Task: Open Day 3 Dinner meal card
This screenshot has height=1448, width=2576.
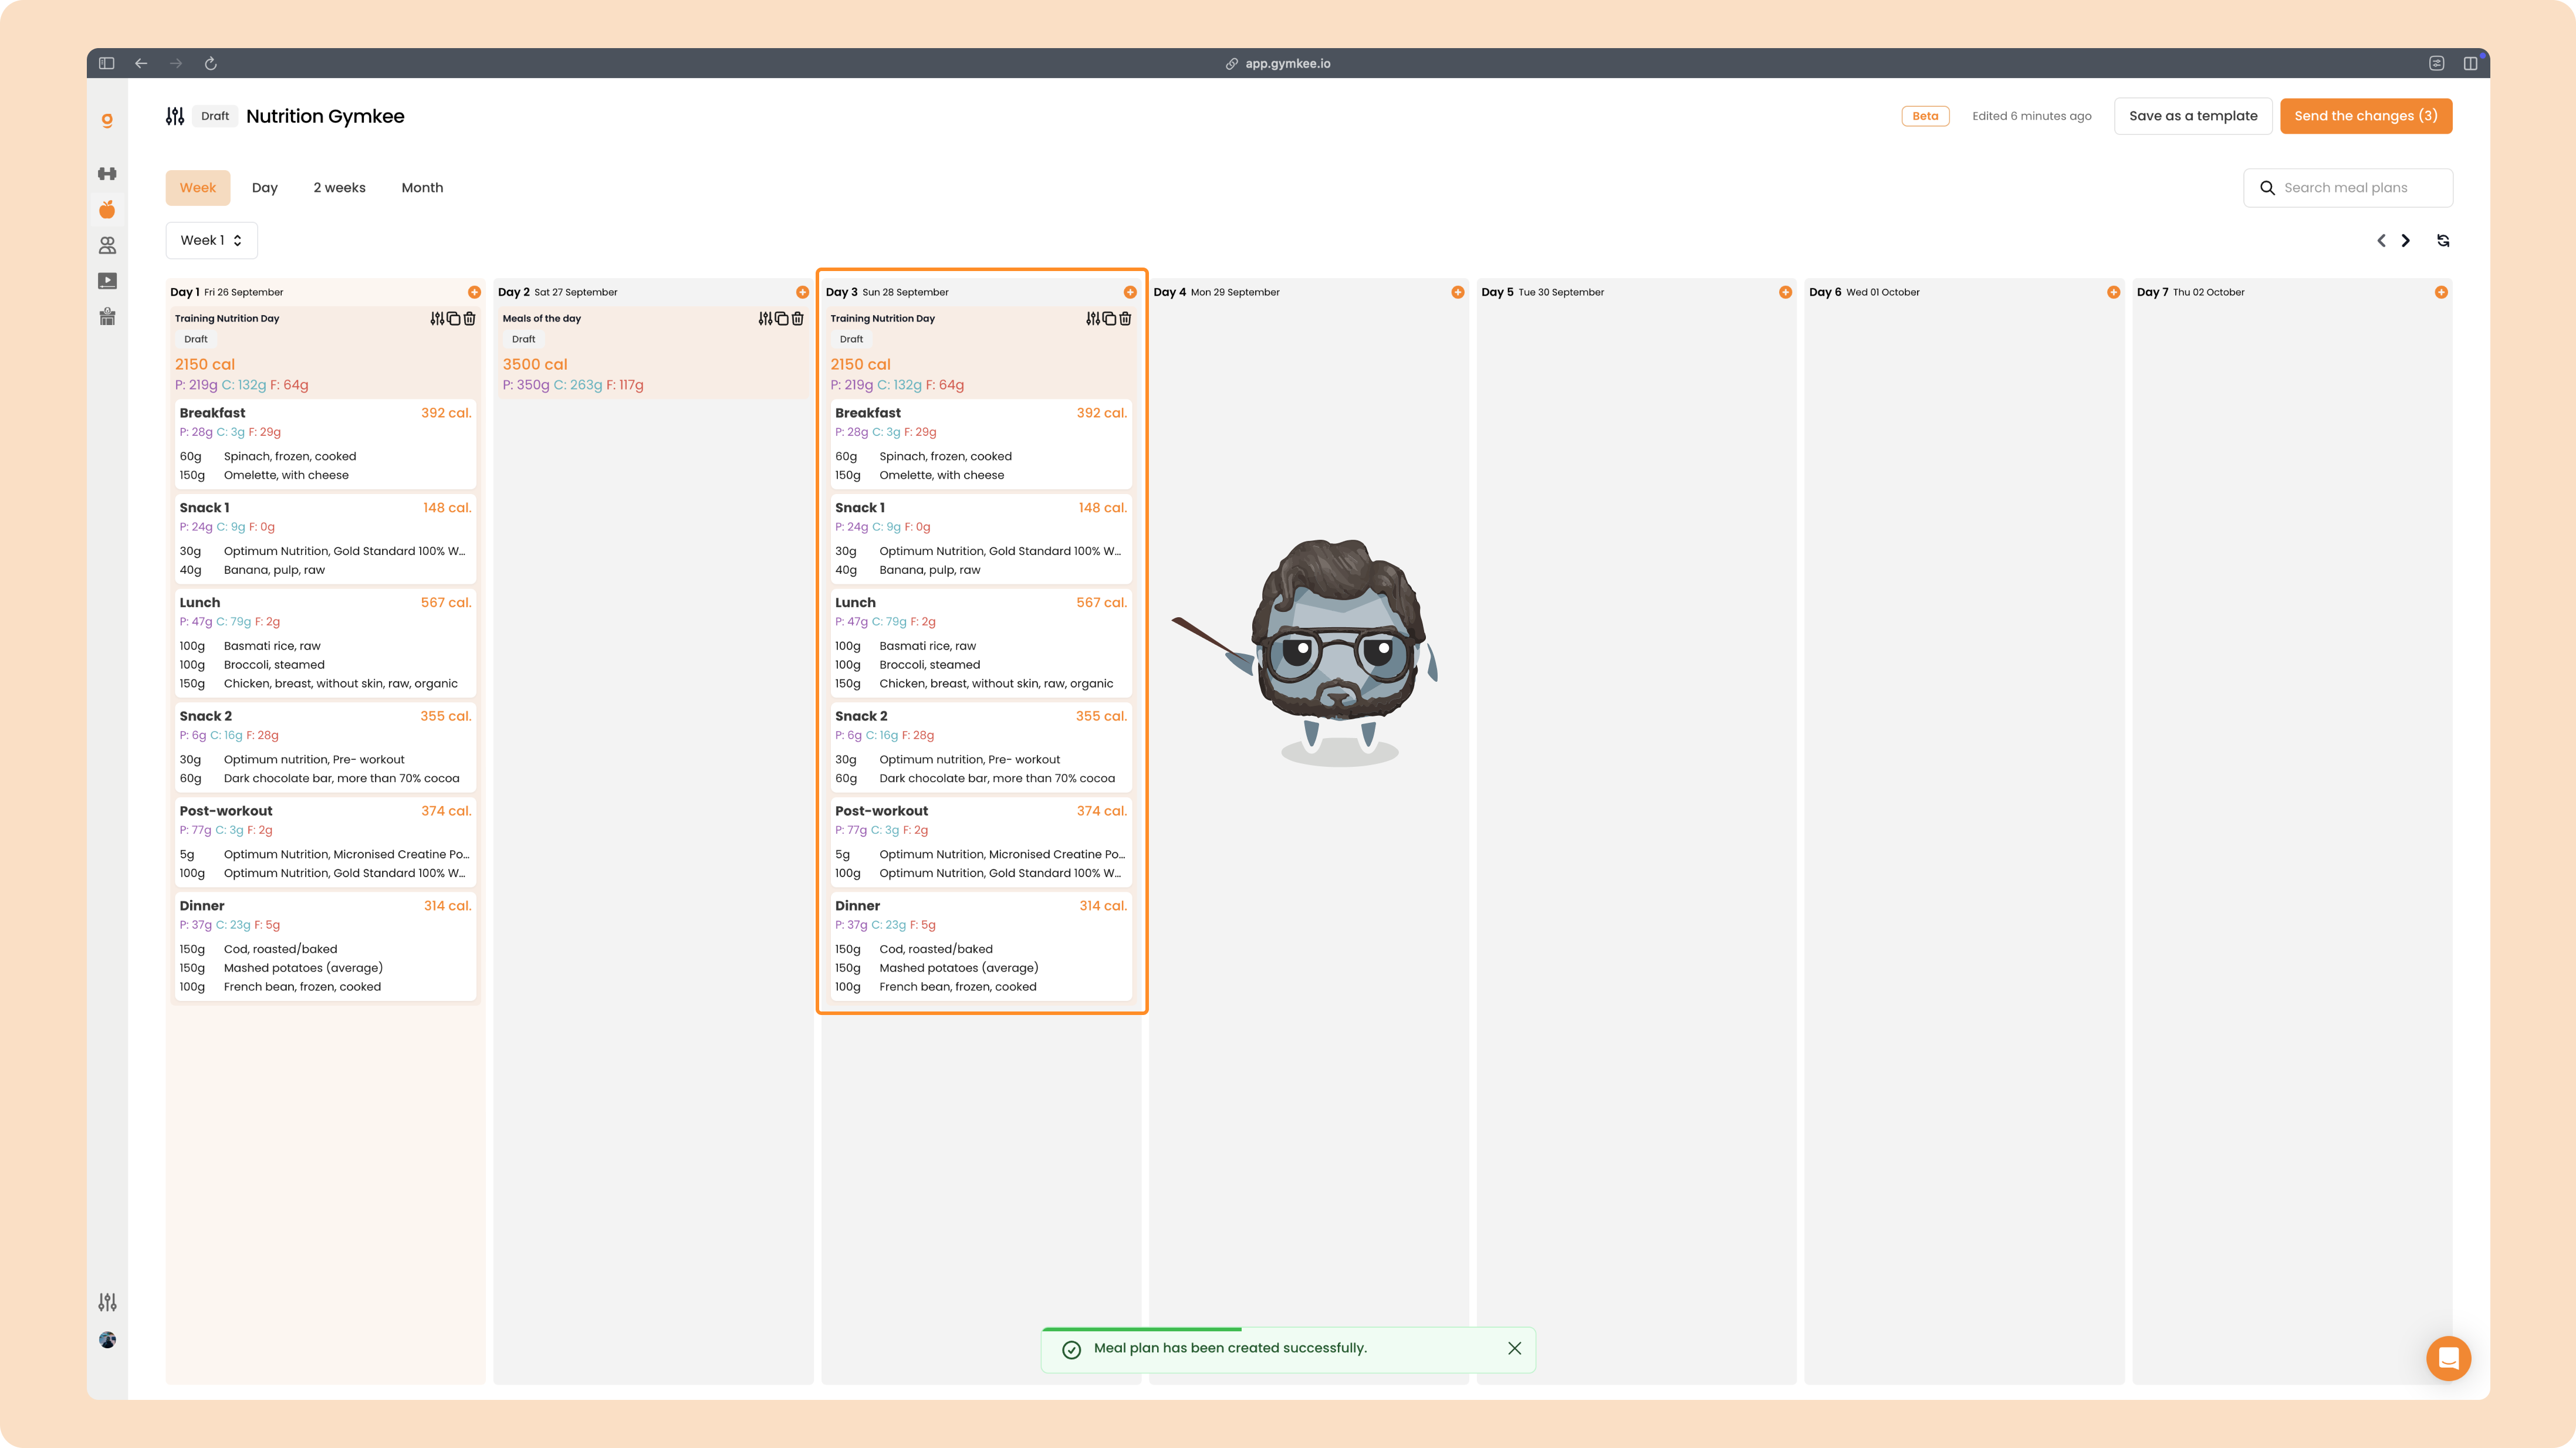Action: pyautogui.click(x=981, y=946)
